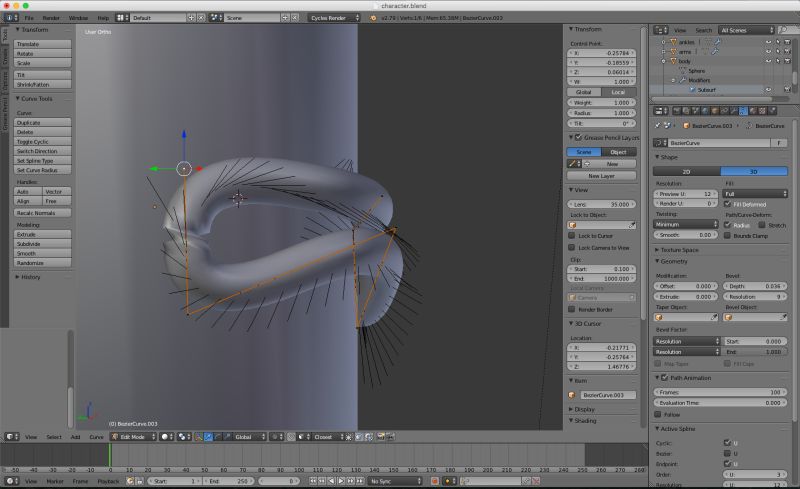Click the jump to end frame button
This screenshot has height=489, width=800.
tap(360, 481)
